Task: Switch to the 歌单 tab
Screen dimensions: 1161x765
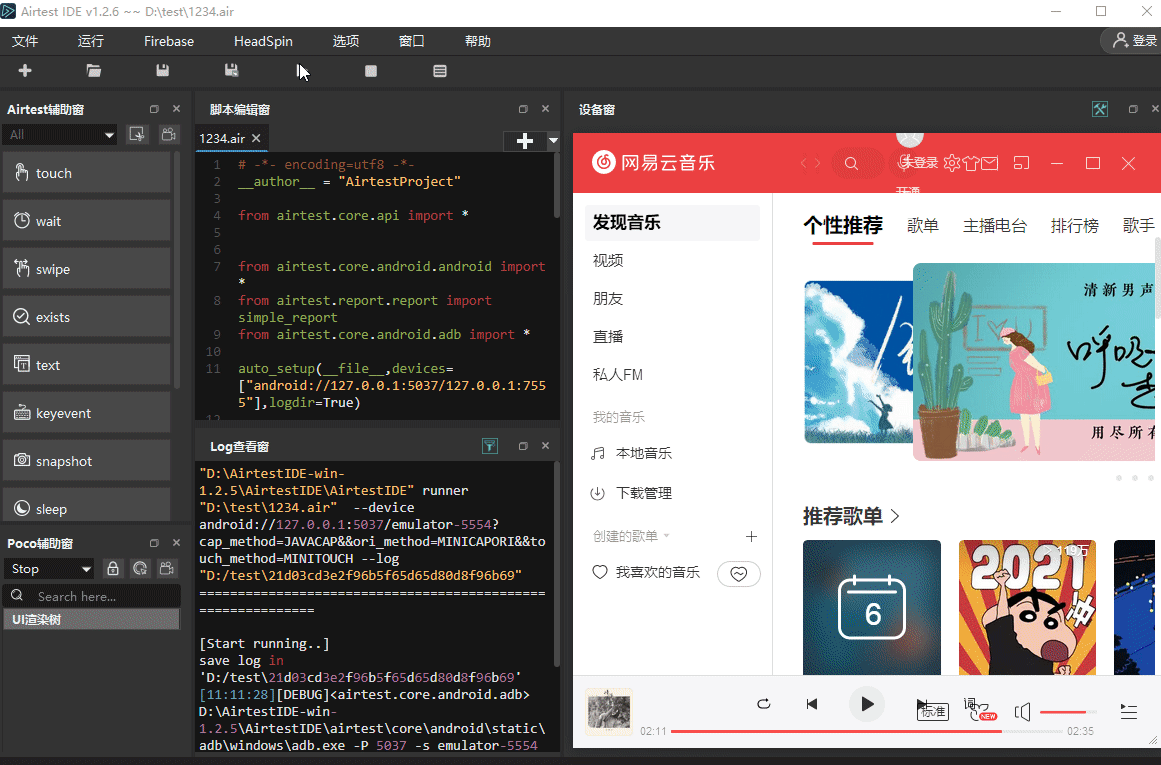Action: click(x=923, y=226)
